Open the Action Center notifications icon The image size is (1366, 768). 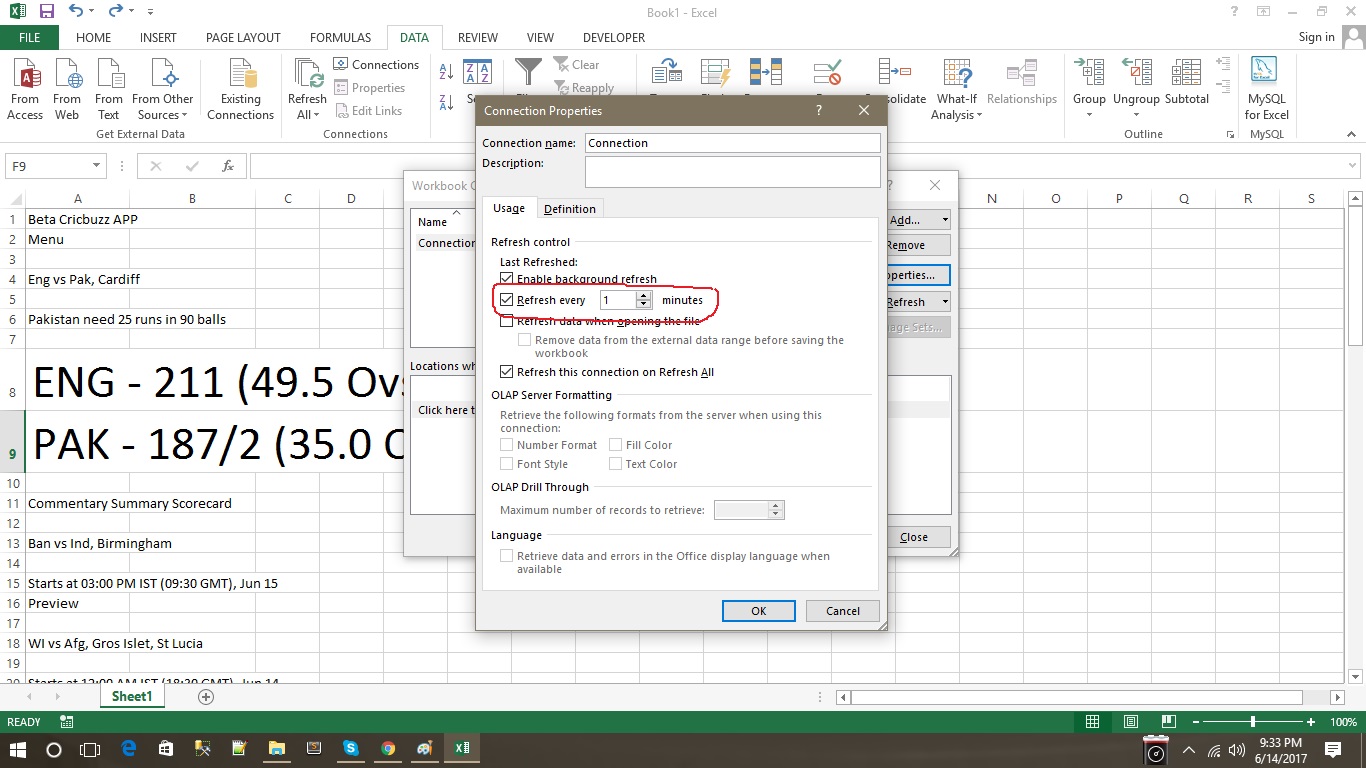(1333, 749)
